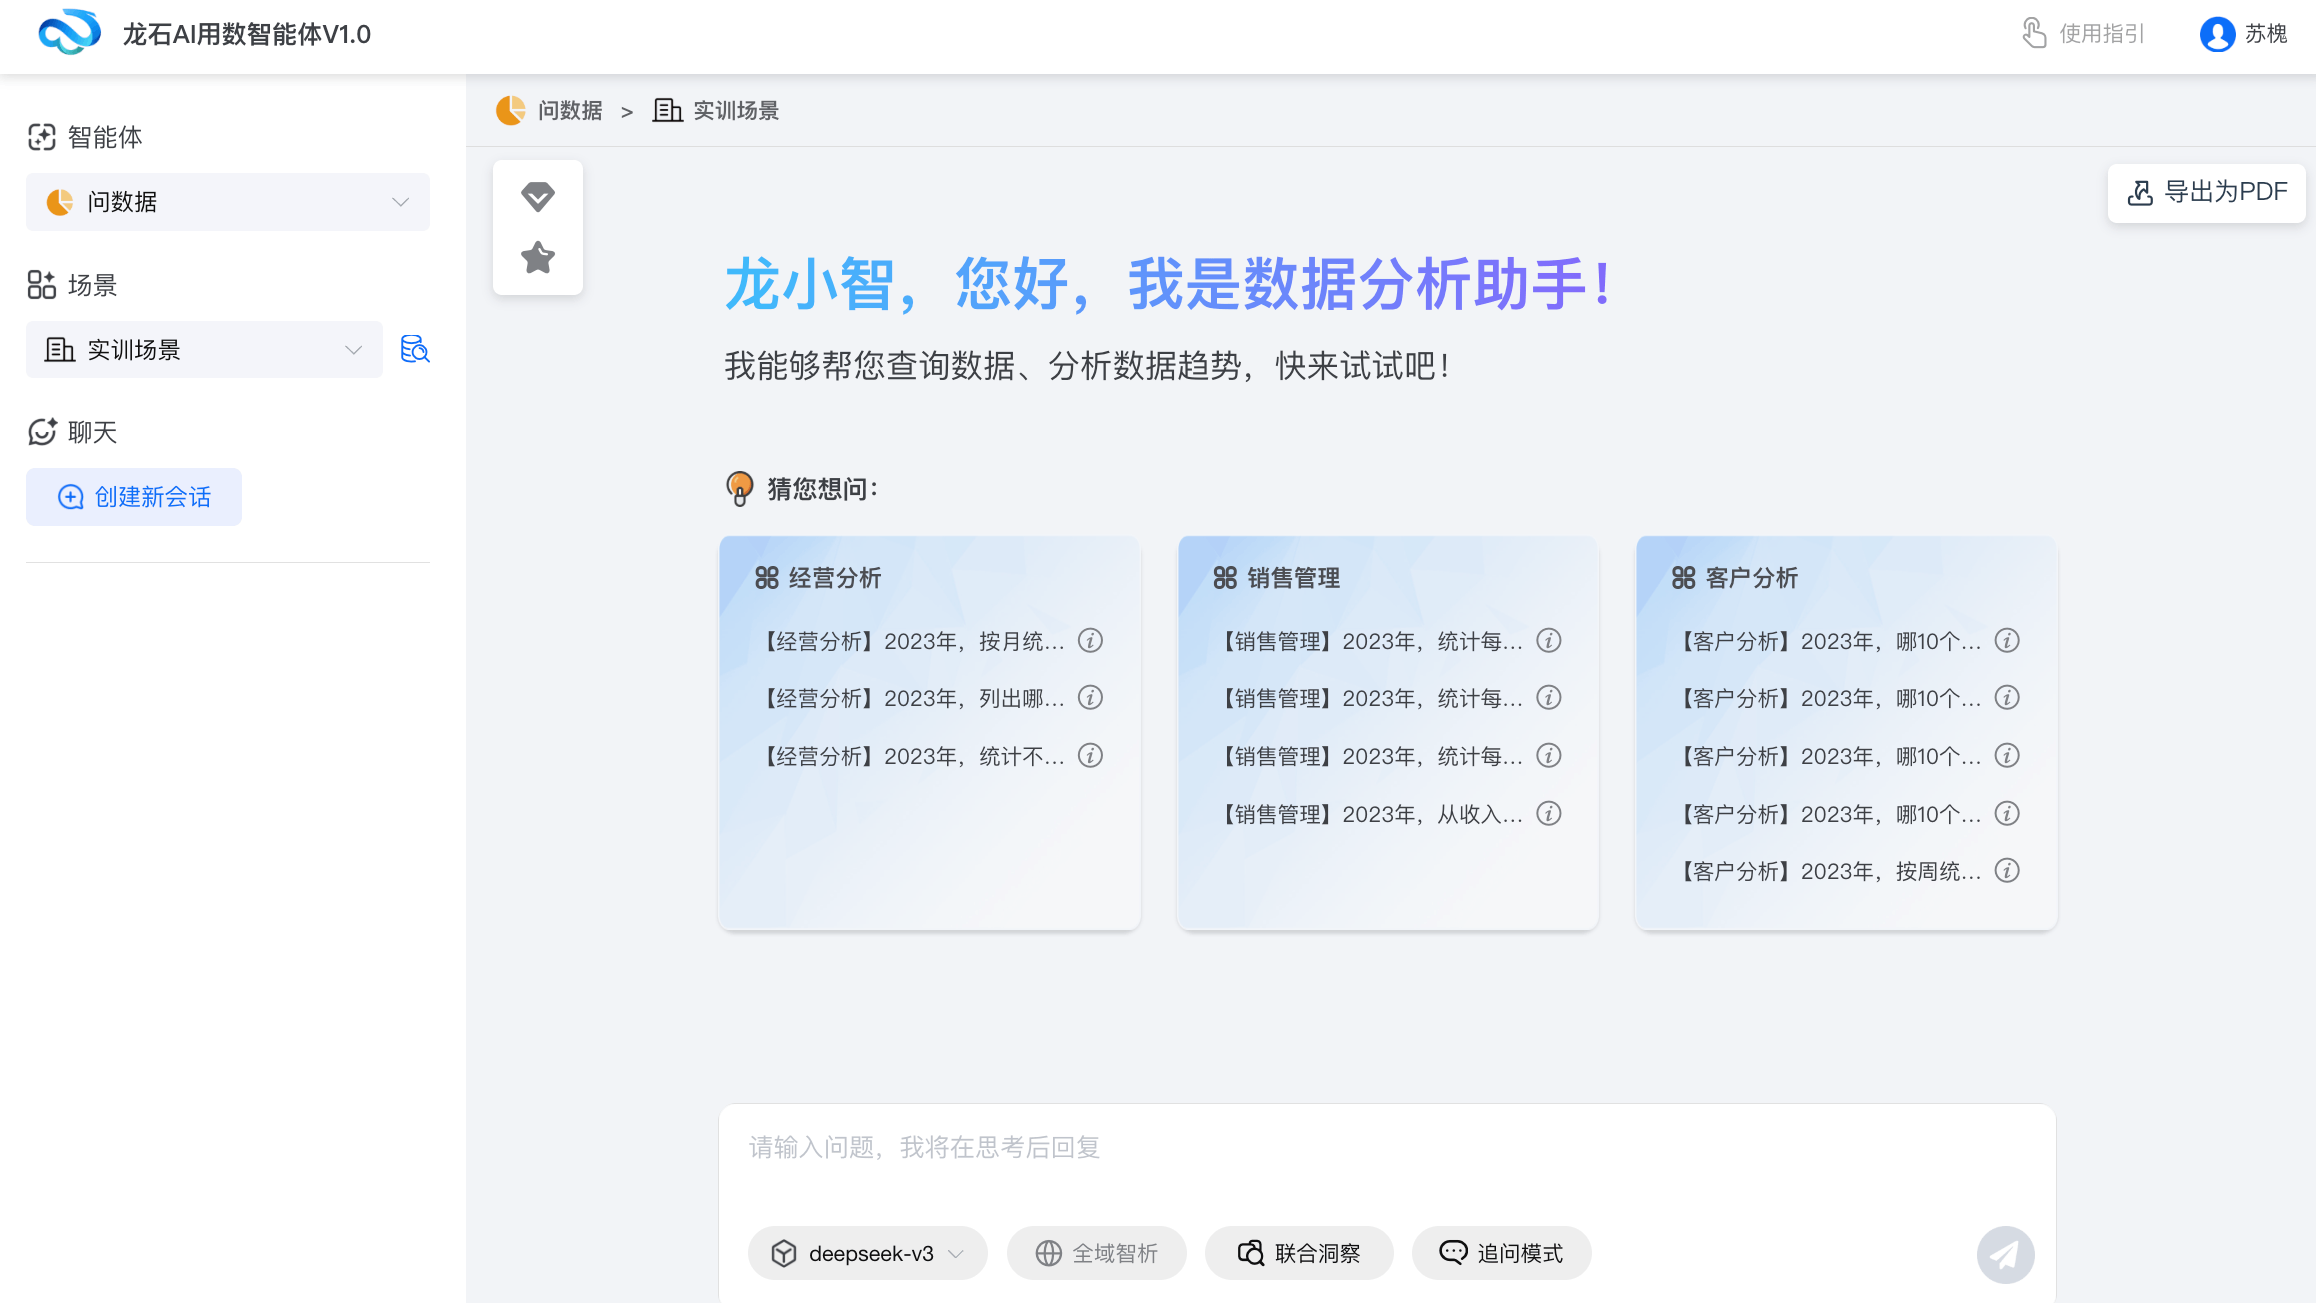Open the database search icon beside 实训场景

pyautogui.click(x=414, y=349)
